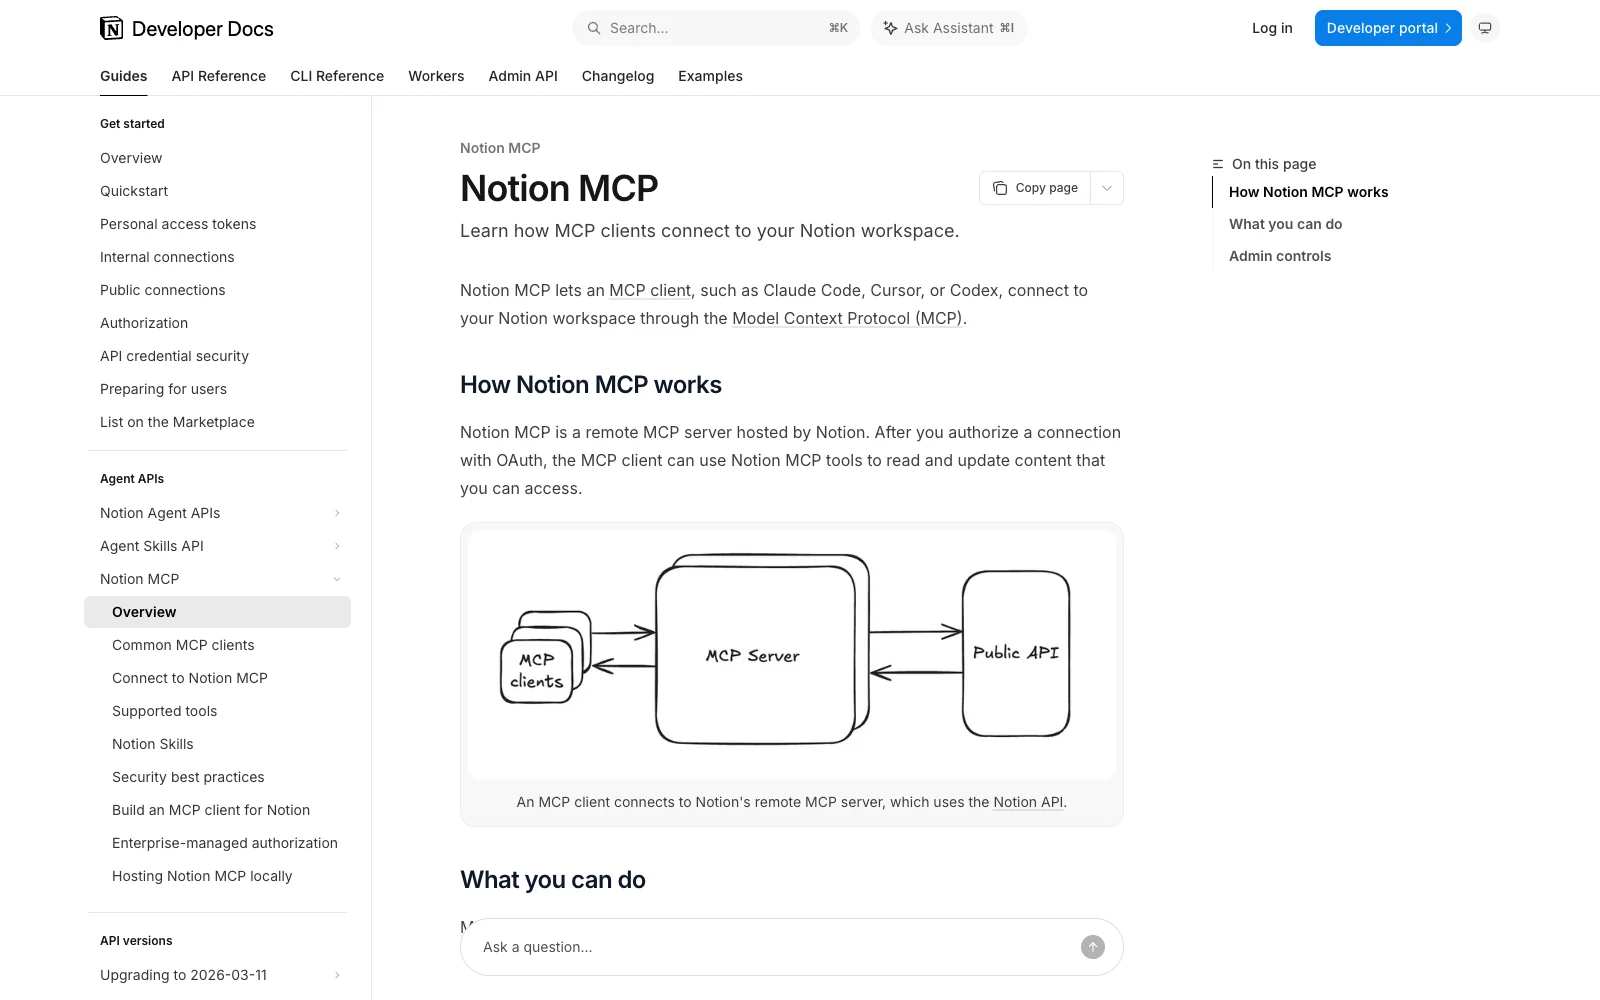Image resolution: width=1600 pixels, height=1000 pixels.
Task: Click the Ask Assistant sparkle icon
Action: coord(890,28)
